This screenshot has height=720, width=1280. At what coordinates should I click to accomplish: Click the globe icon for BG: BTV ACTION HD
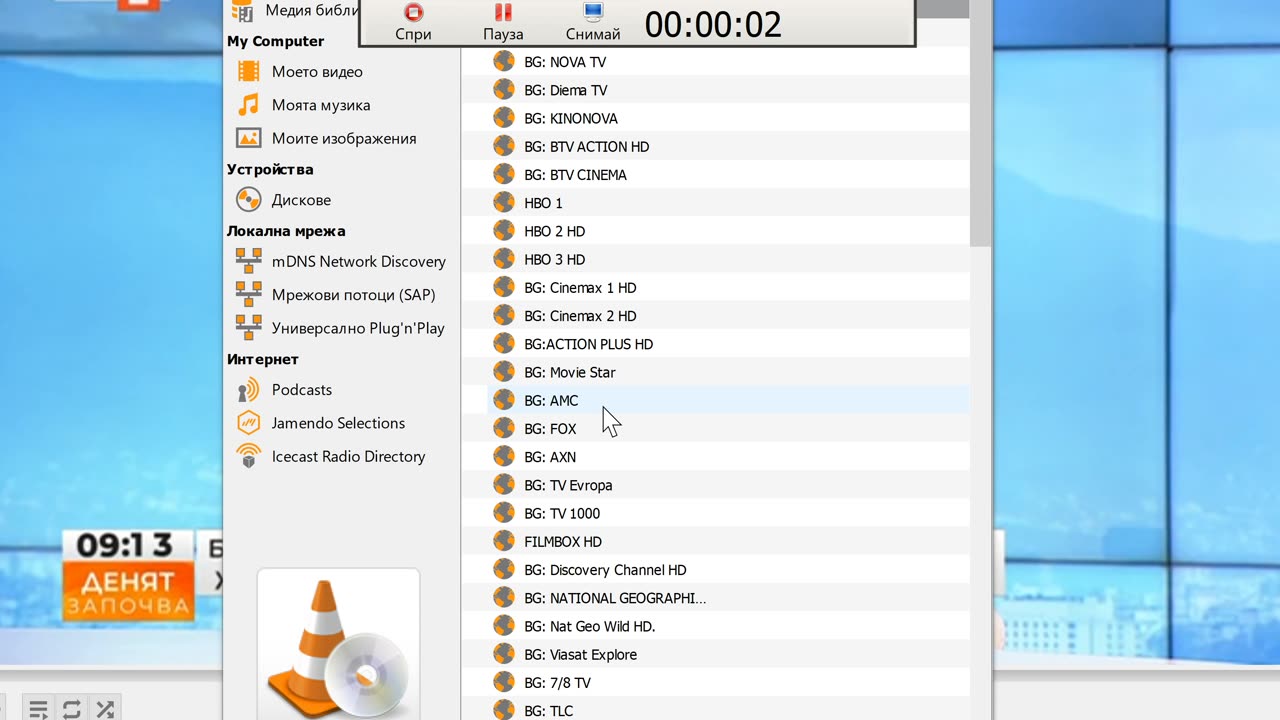pyautogui.click(x=504, y=146)
